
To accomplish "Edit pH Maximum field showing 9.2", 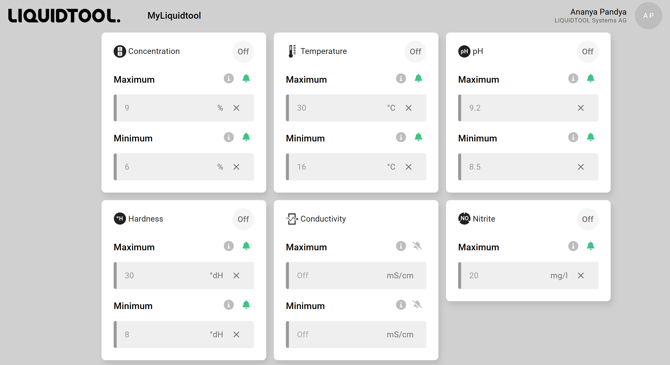I will 528,108.
